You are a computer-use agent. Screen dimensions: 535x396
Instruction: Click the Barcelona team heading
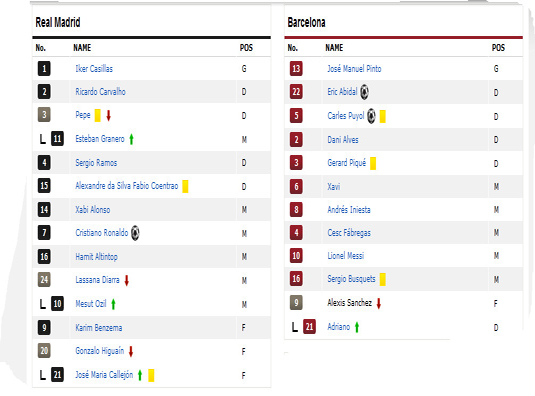tap(306, 23)
